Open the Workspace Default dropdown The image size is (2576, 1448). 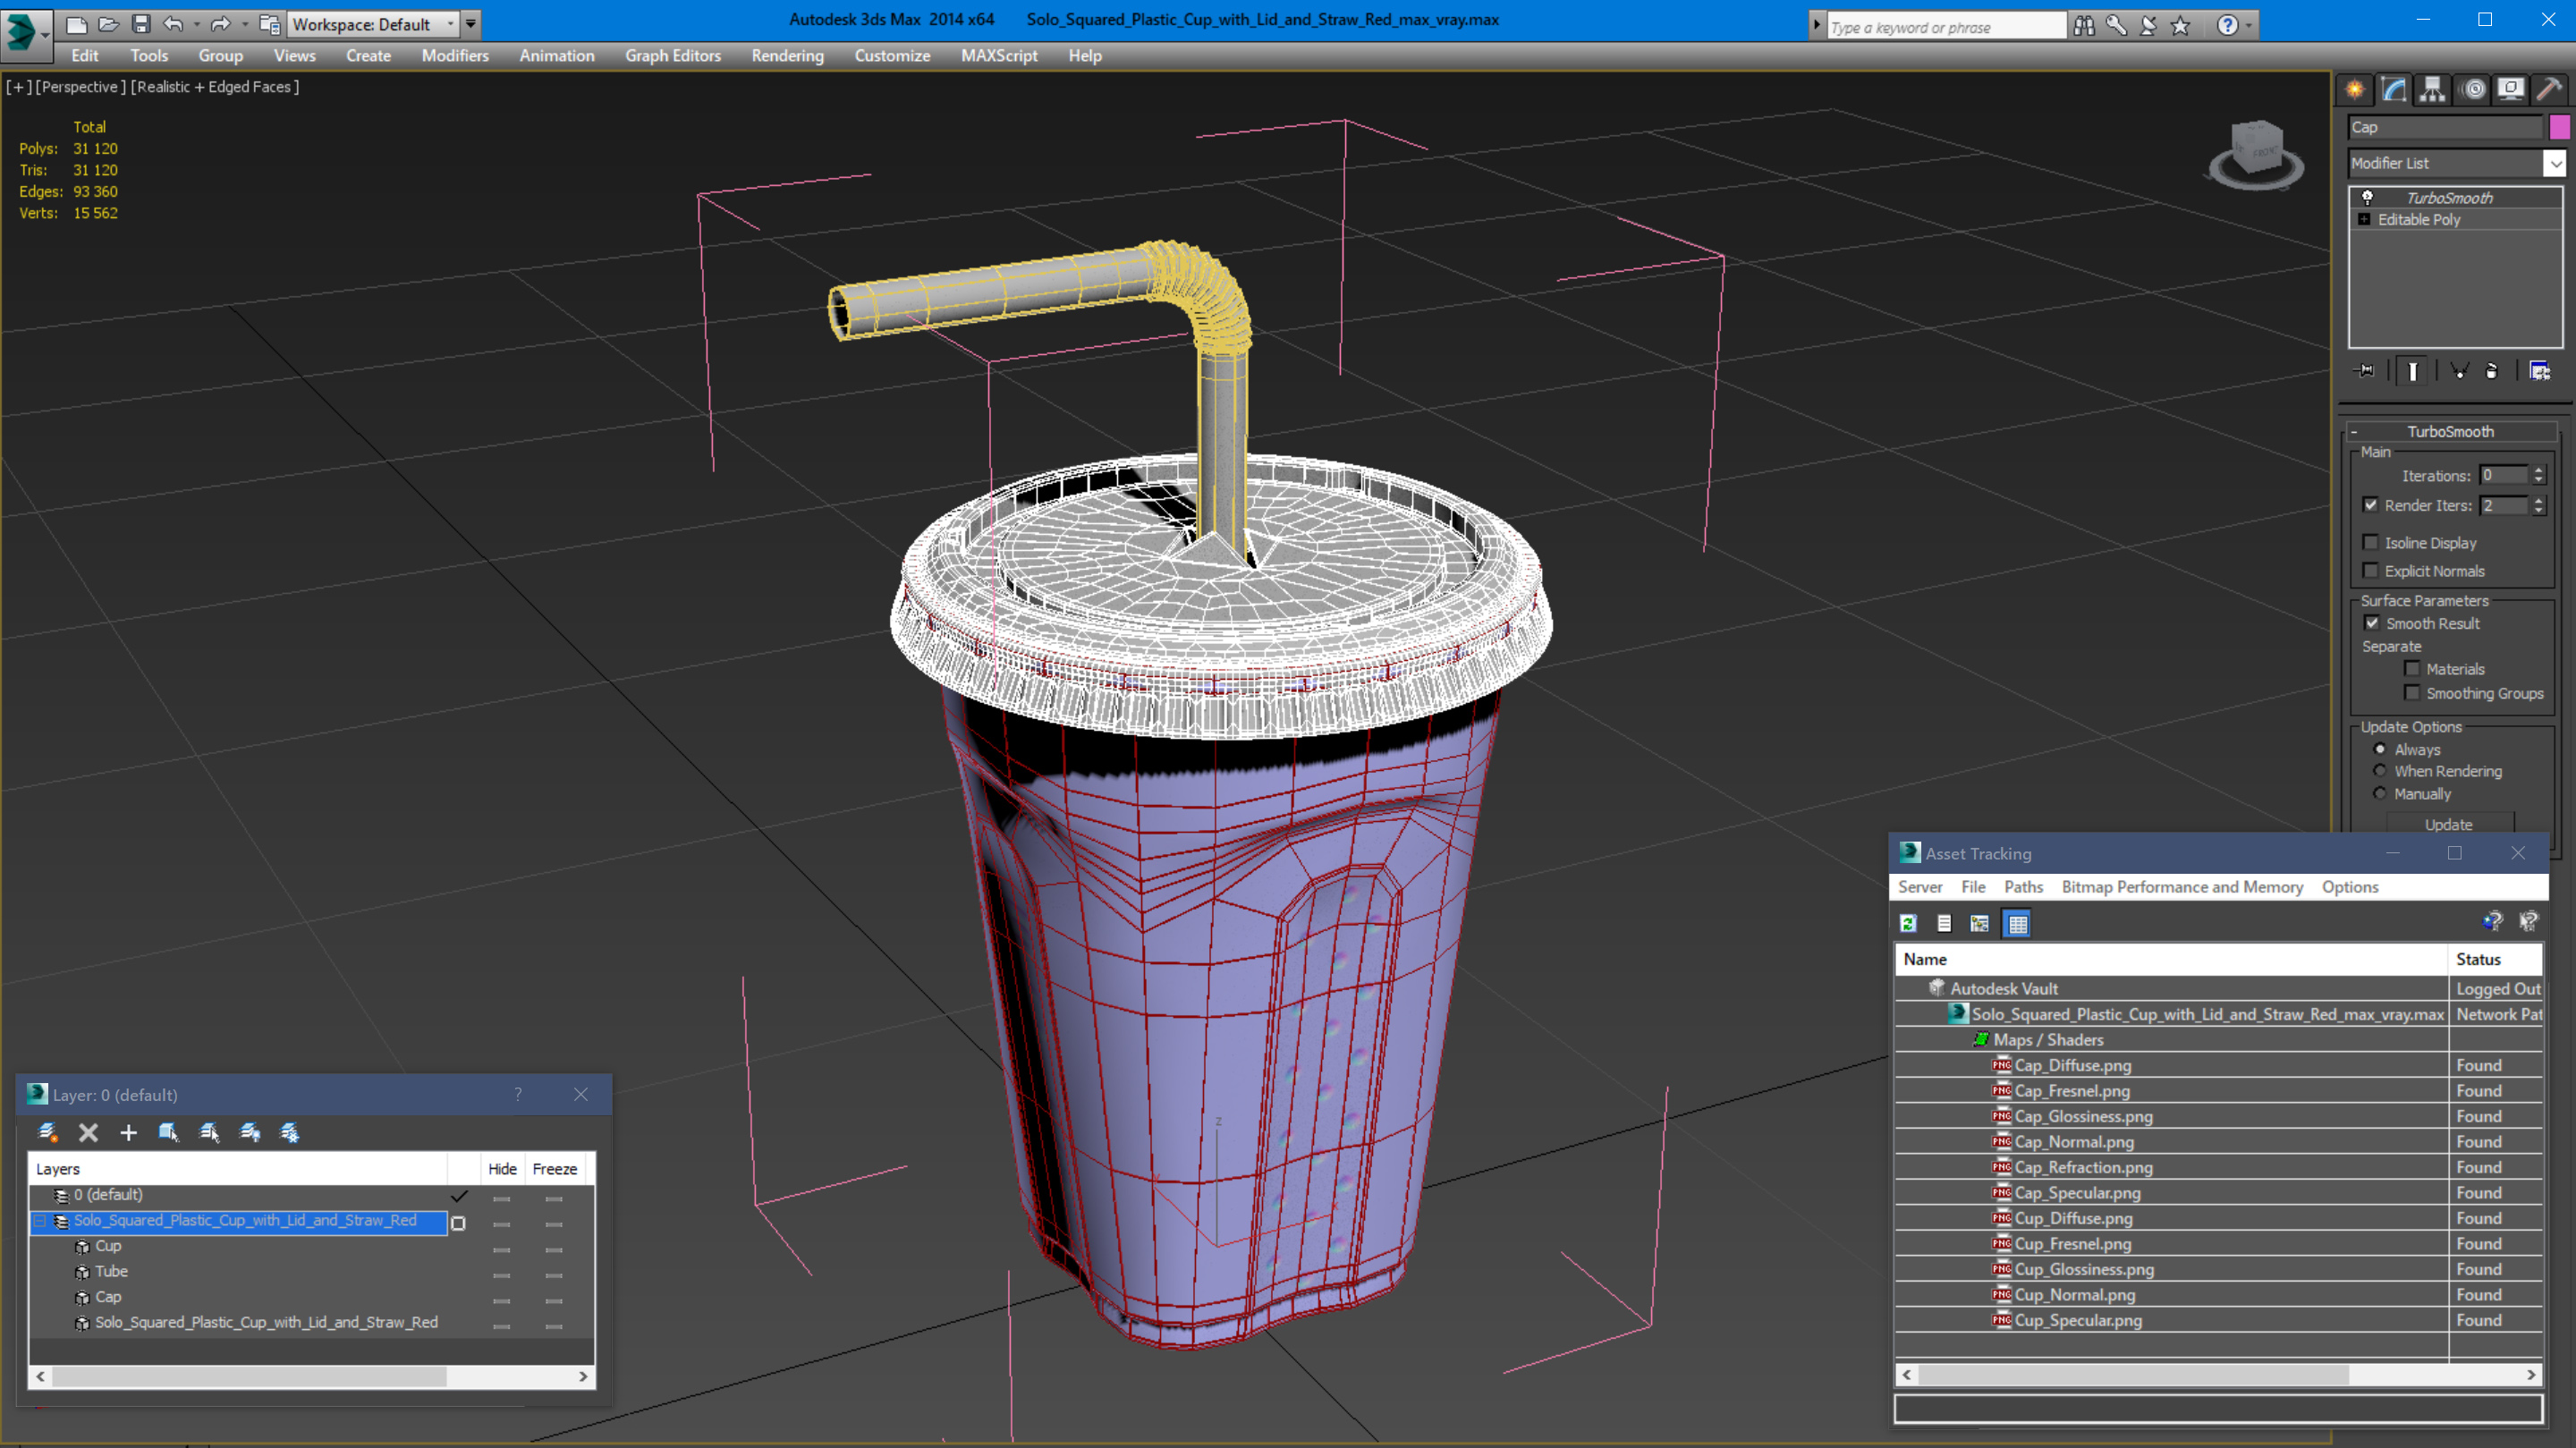click(x=373, y=24)
